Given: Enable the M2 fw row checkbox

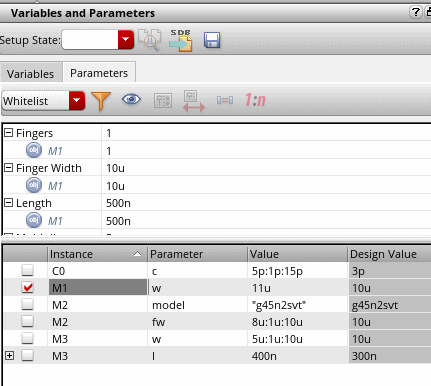Looking at the screenshot, I should [27, 321].
